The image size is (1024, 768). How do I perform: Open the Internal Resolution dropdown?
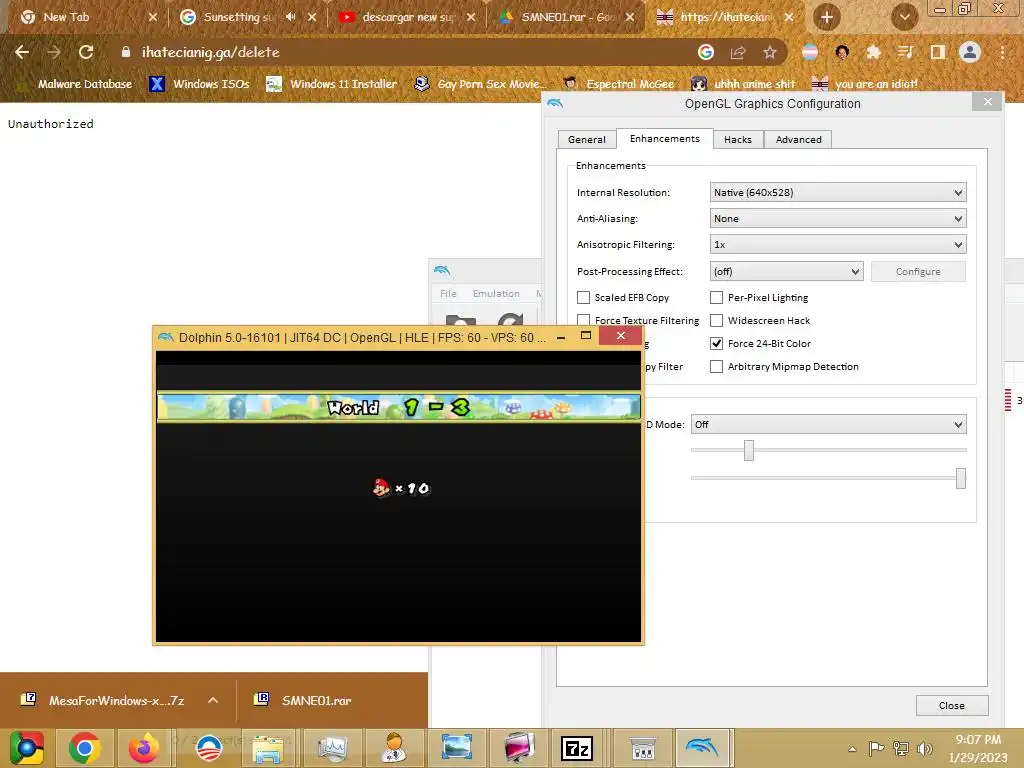tap(838, 193)
